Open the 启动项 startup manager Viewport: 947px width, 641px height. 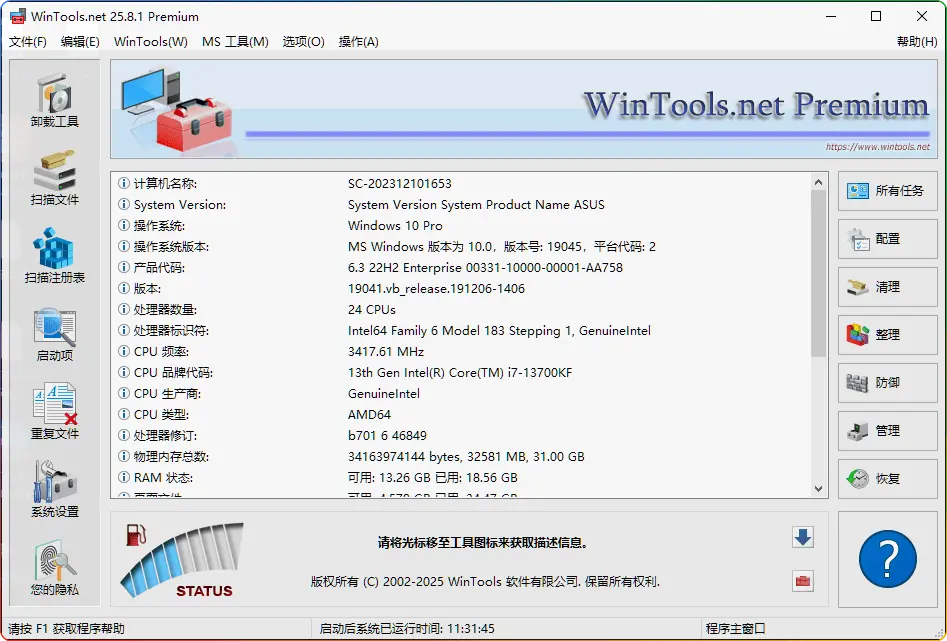tap(54, 334)
